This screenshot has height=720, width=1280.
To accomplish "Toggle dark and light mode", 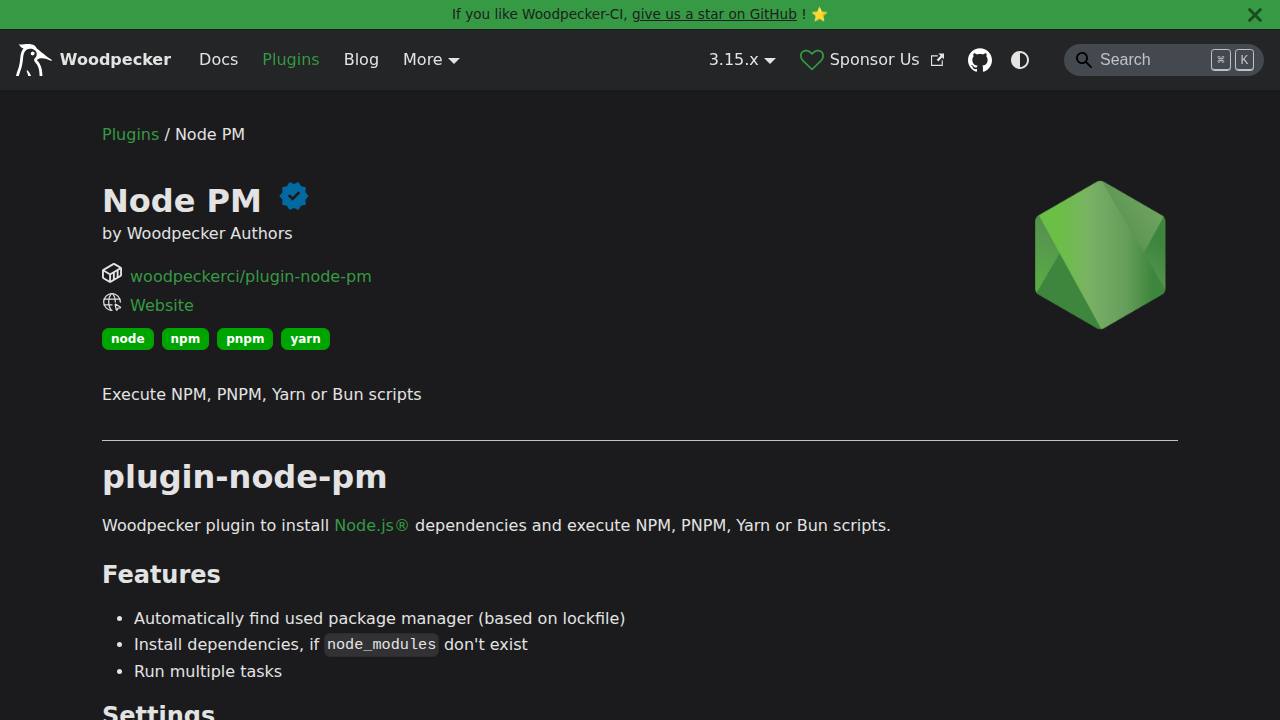I will point(1020,60).
